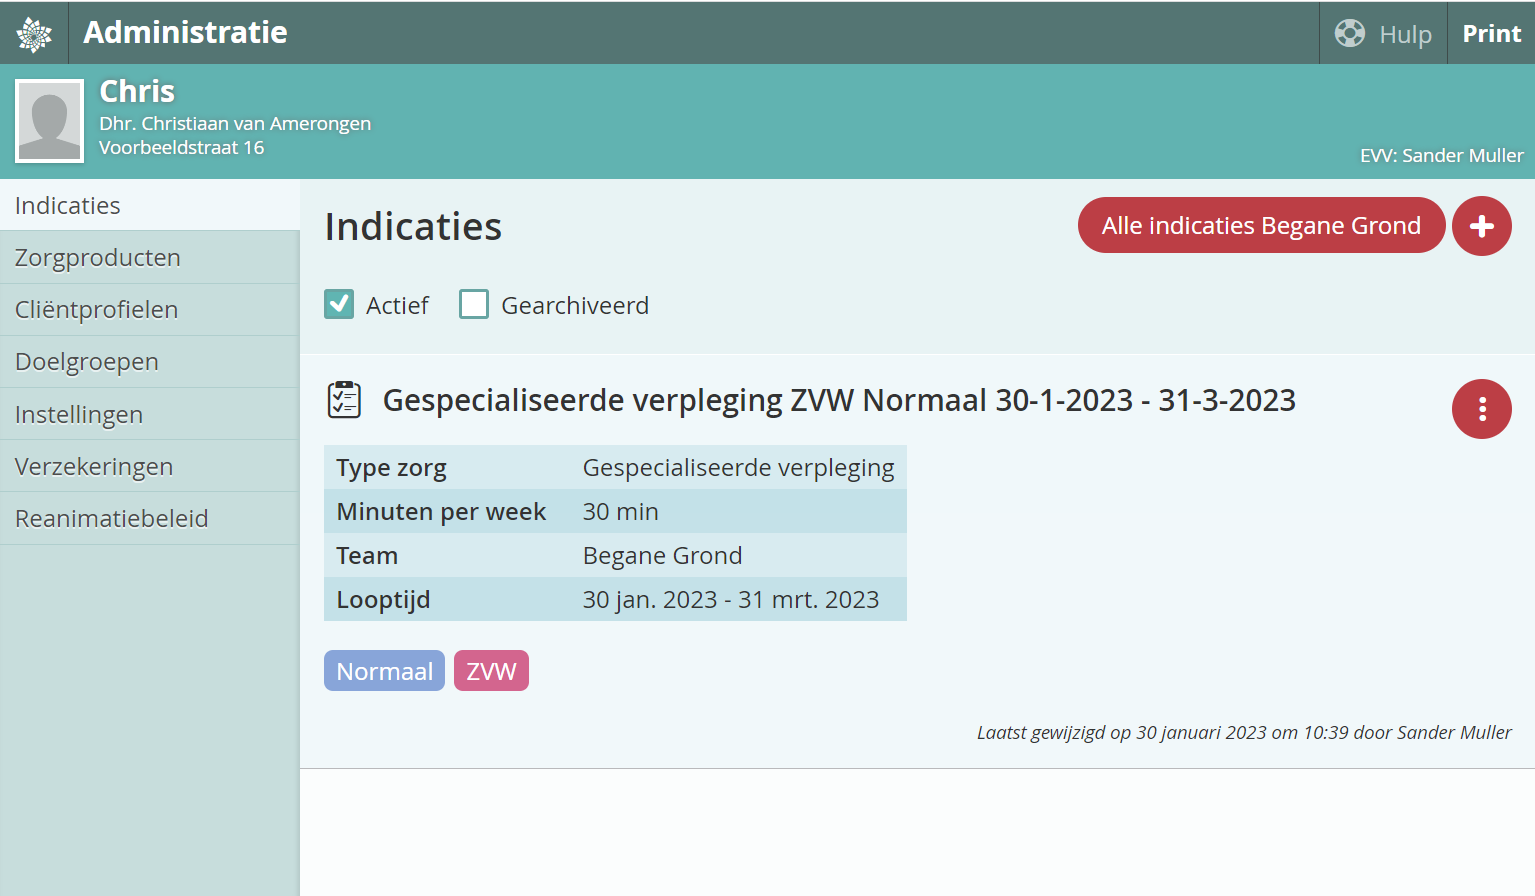Click Alle indicaties Begane Grond button
1535x896 pixels.
[1260, 226]
